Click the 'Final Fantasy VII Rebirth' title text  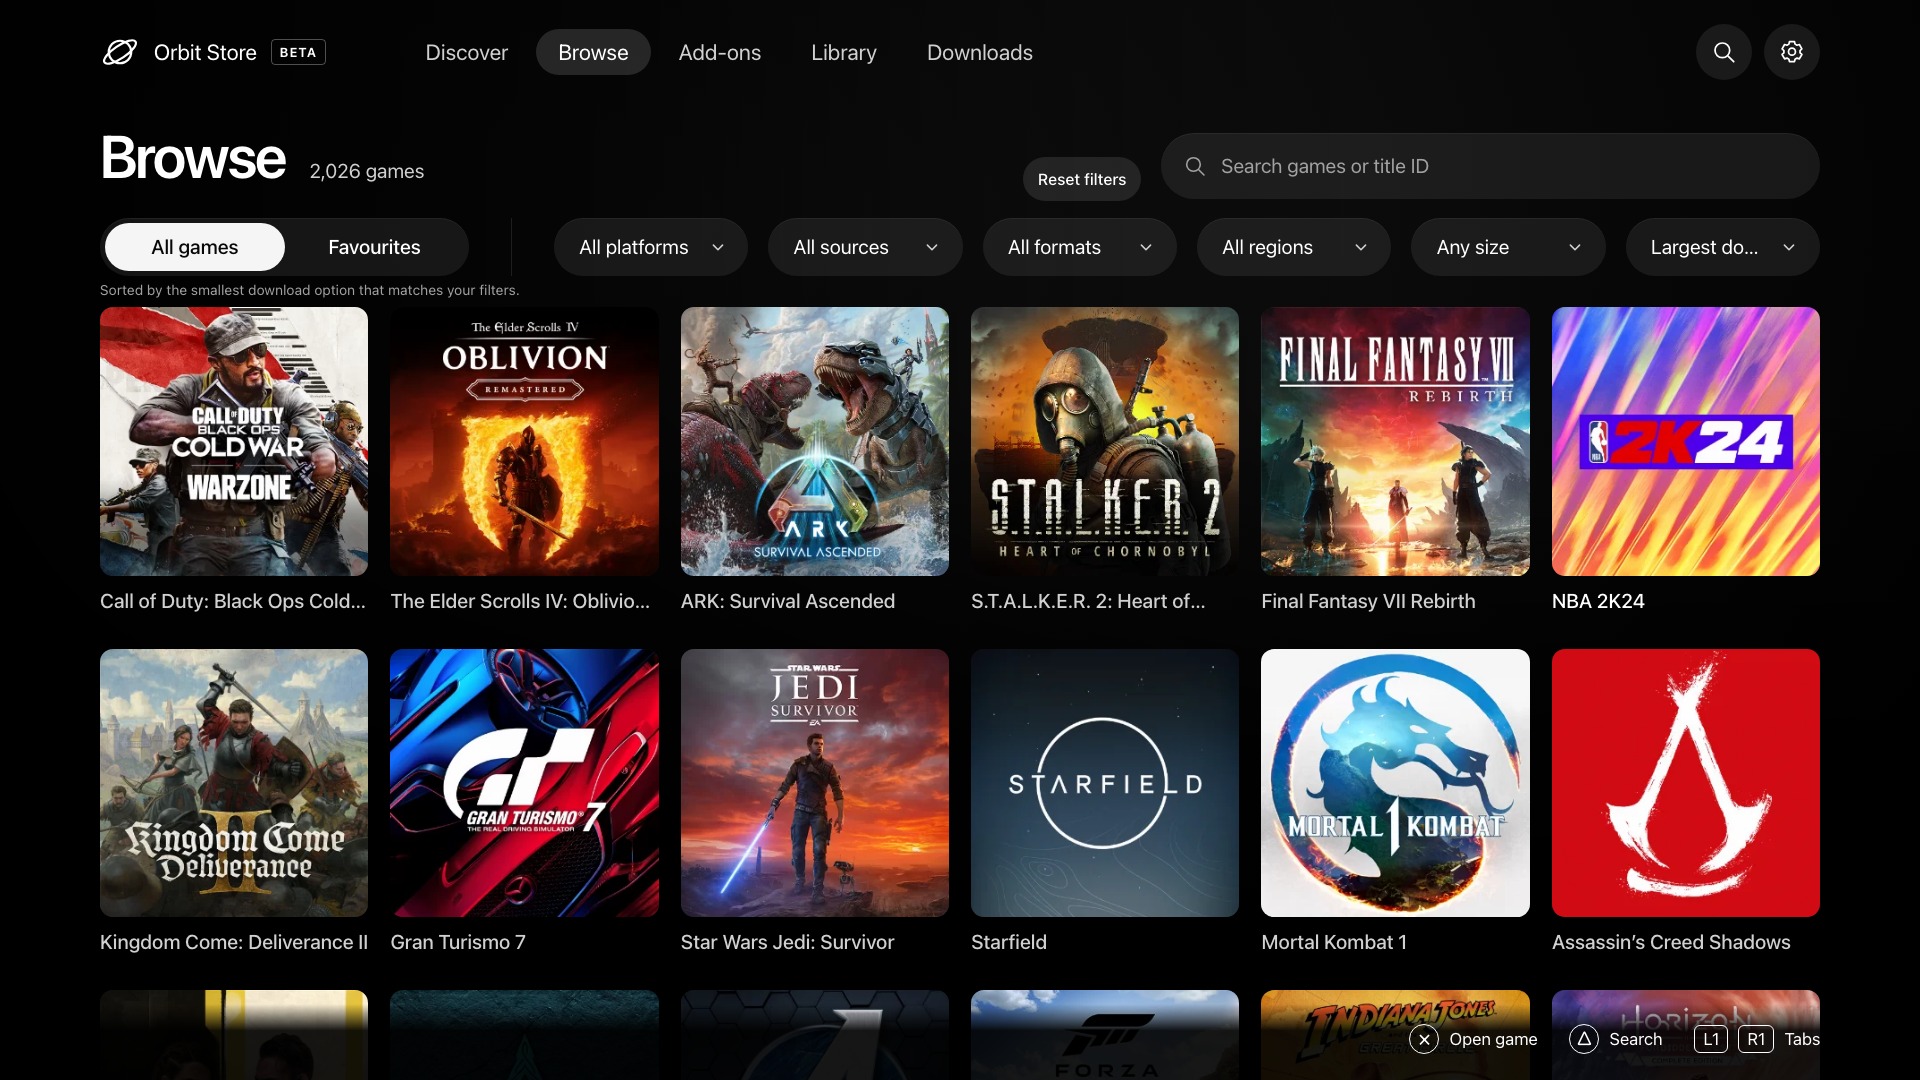[1368, 601]
